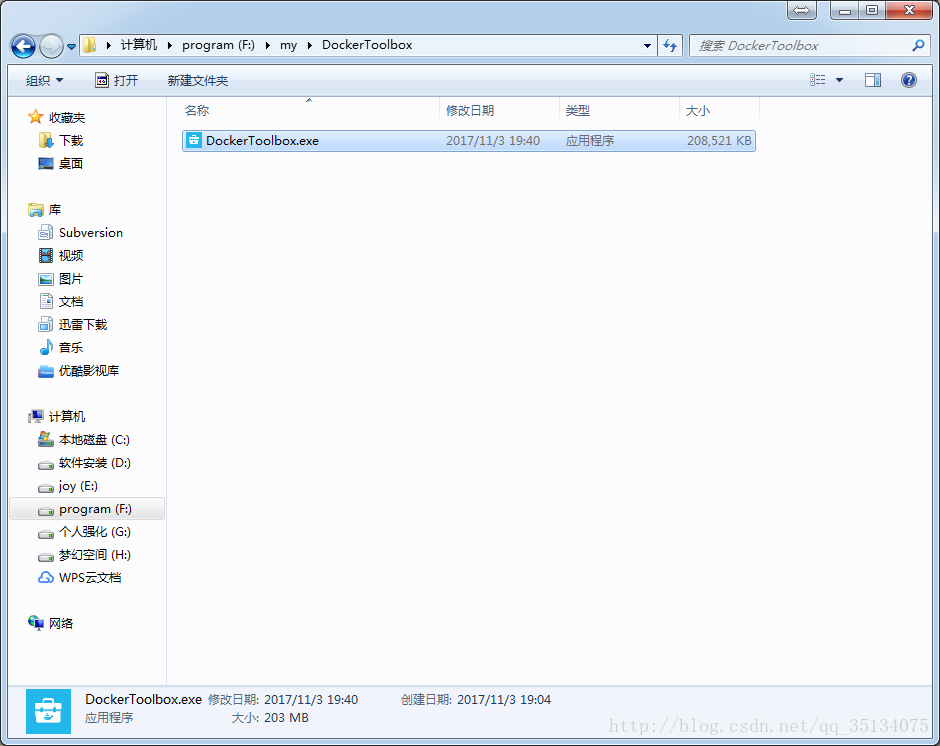Select 计算机 in the address breadcrumb

[138, 45]
